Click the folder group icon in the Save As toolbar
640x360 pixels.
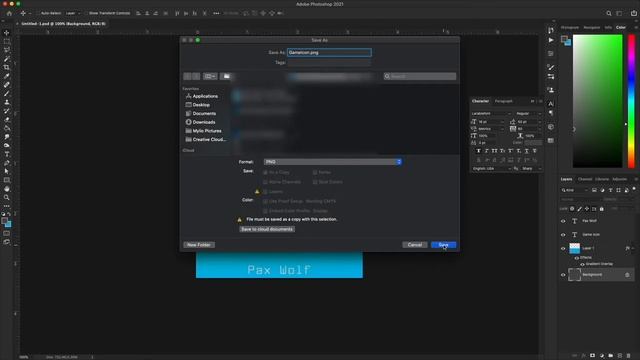(227, 76)
